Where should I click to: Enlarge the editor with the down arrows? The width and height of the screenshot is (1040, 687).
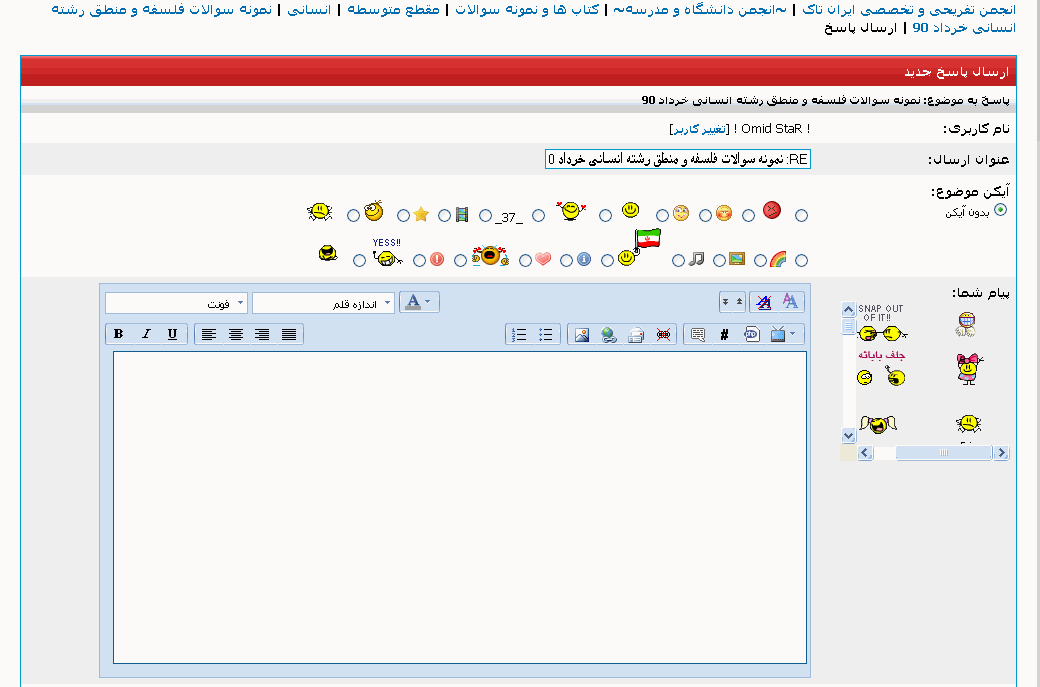coord(726,302)
